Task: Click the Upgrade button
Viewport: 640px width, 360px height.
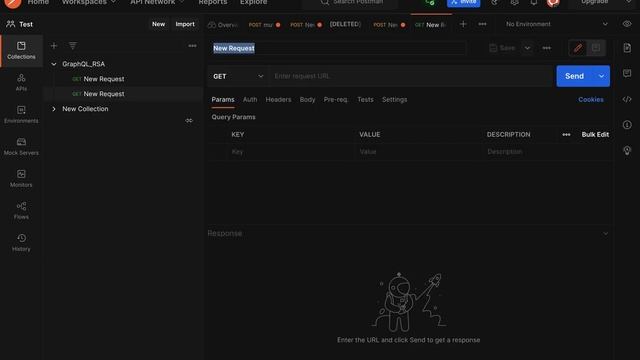Action: [595, 2]
